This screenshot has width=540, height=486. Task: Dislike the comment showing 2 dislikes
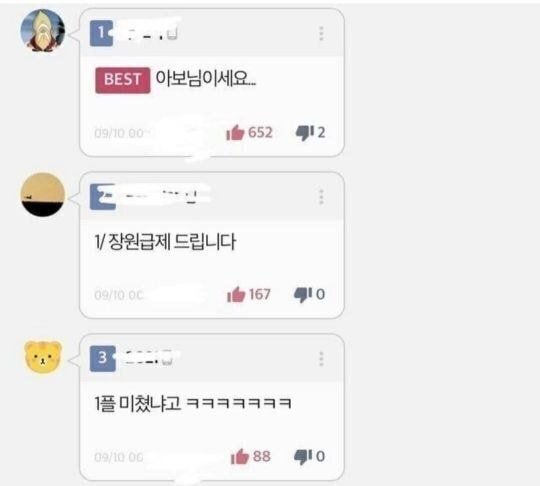(x=305, y=133)
